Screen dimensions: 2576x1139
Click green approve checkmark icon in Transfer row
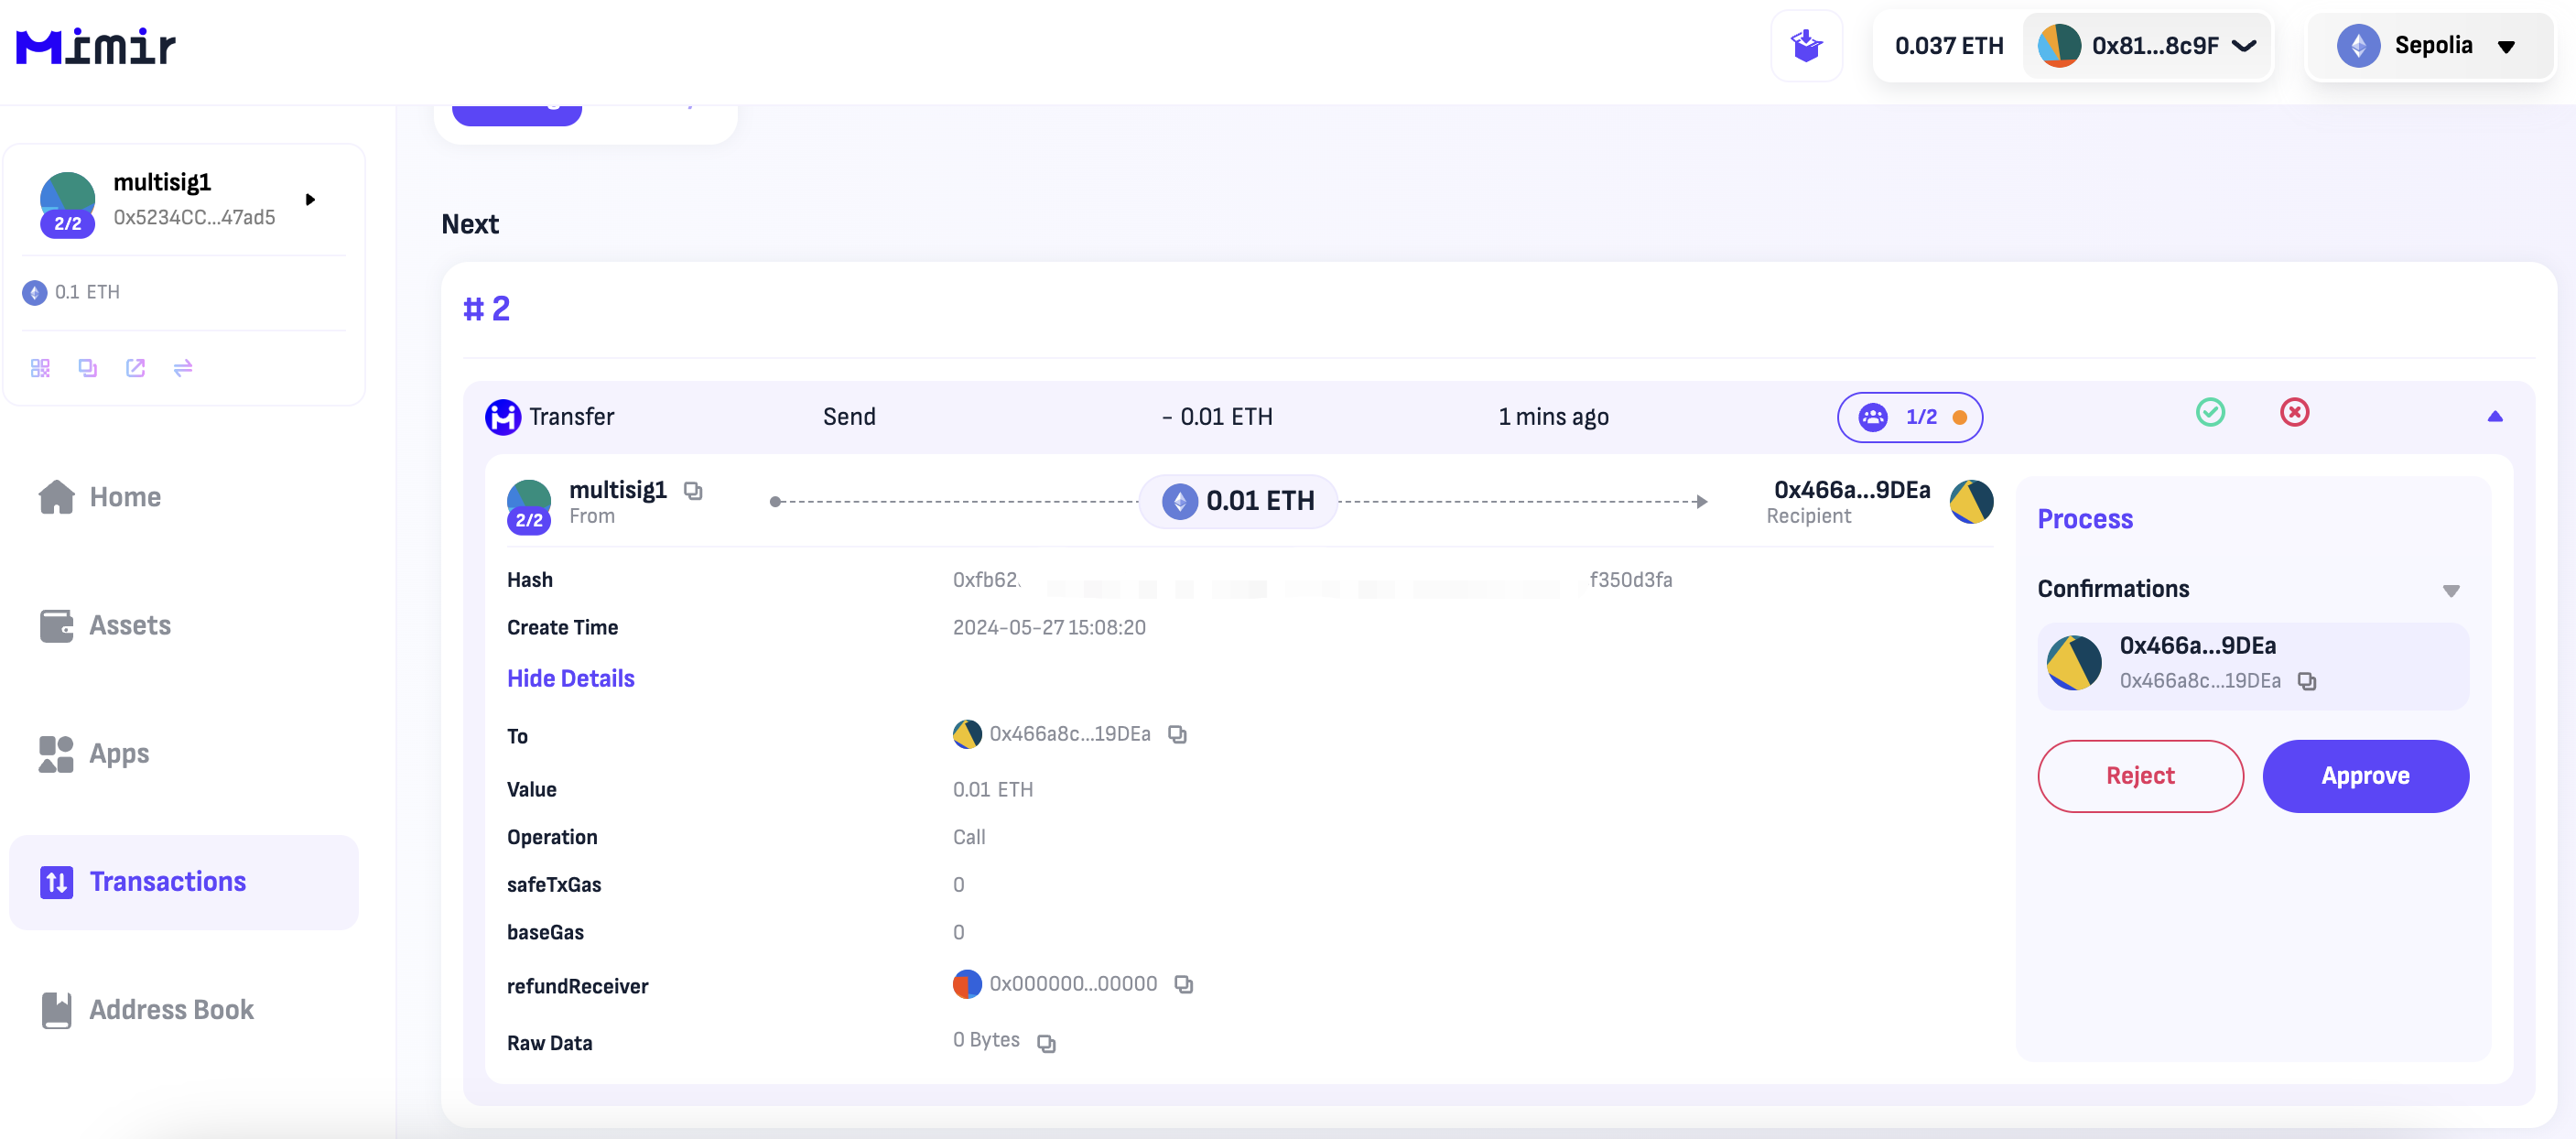(2210, 412)
